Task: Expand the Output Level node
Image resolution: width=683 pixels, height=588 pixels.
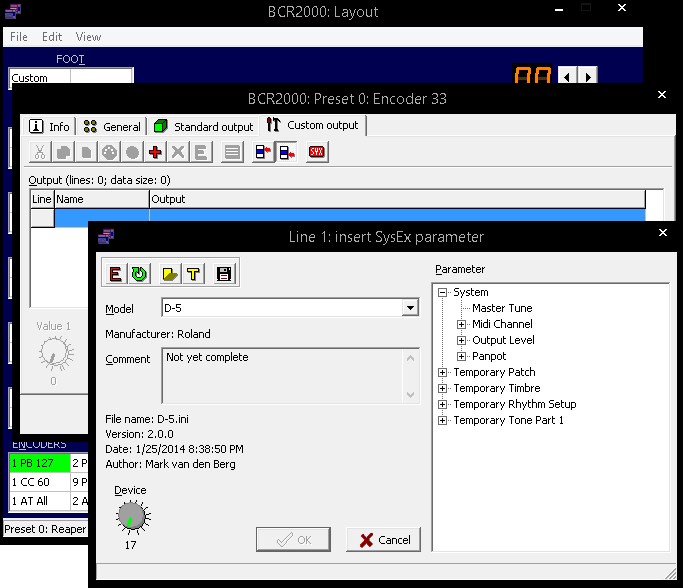Action: pos(462,341)
